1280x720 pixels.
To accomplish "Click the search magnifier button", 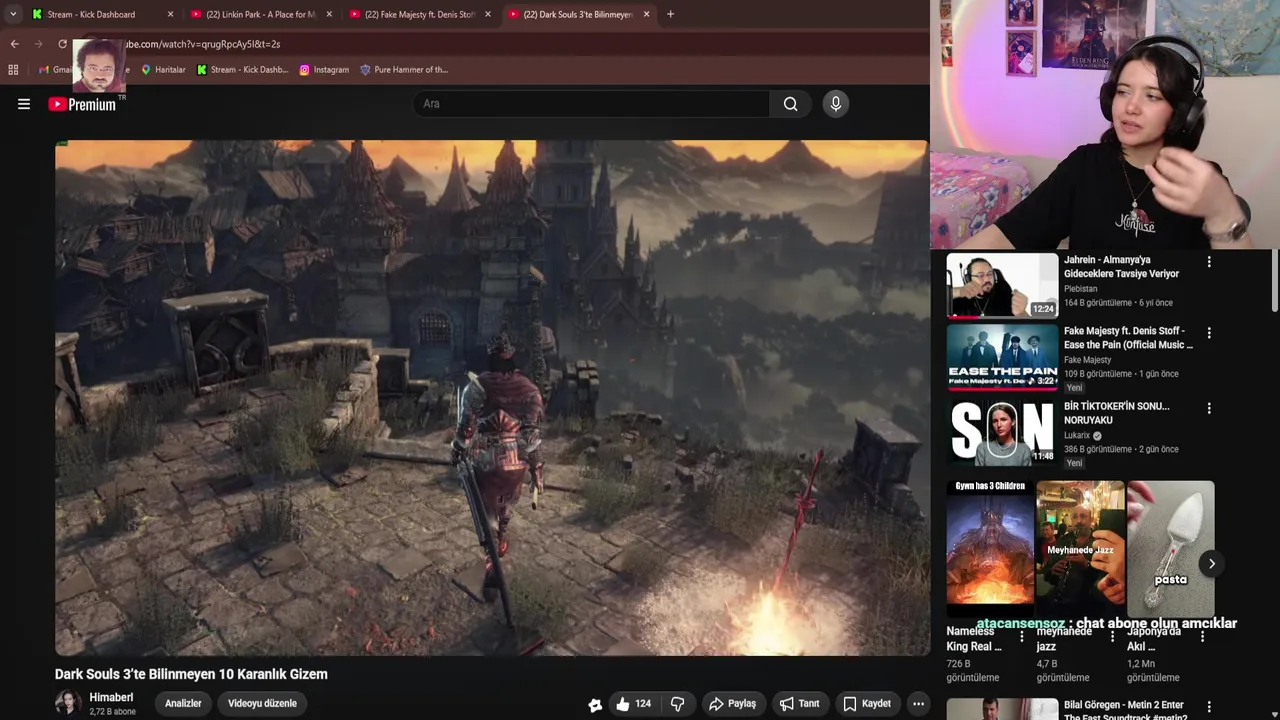I will pyautogui.click(x=790, y=104).
